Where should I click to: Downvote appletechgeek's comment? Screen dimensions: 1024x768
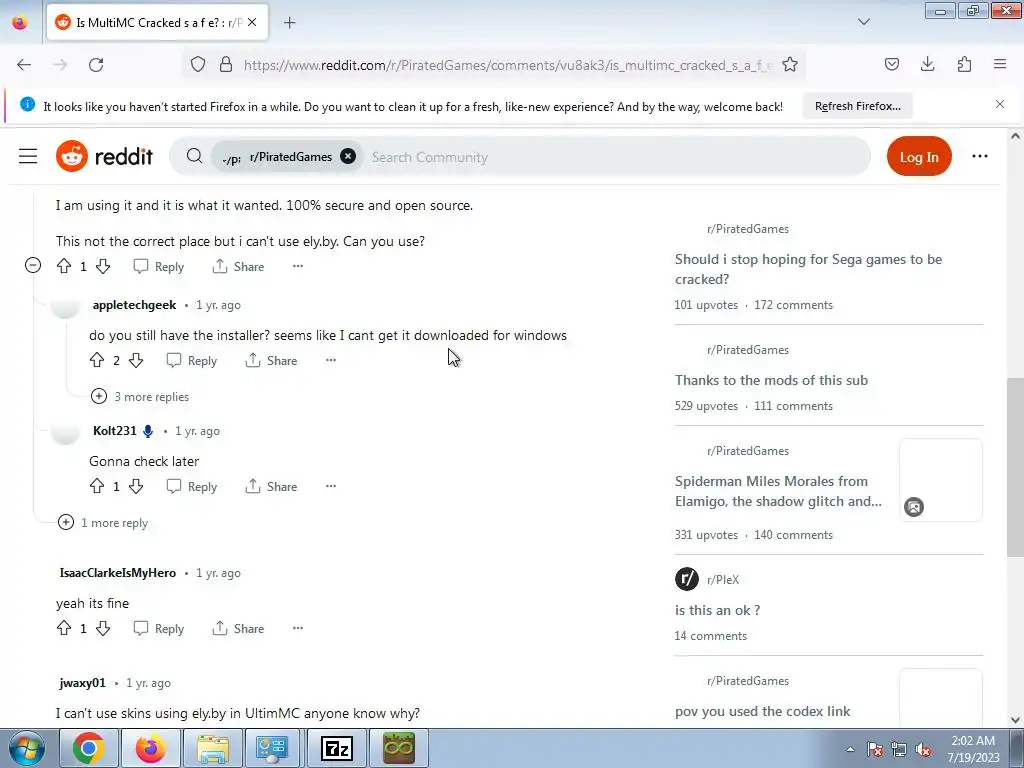[136, 360]
